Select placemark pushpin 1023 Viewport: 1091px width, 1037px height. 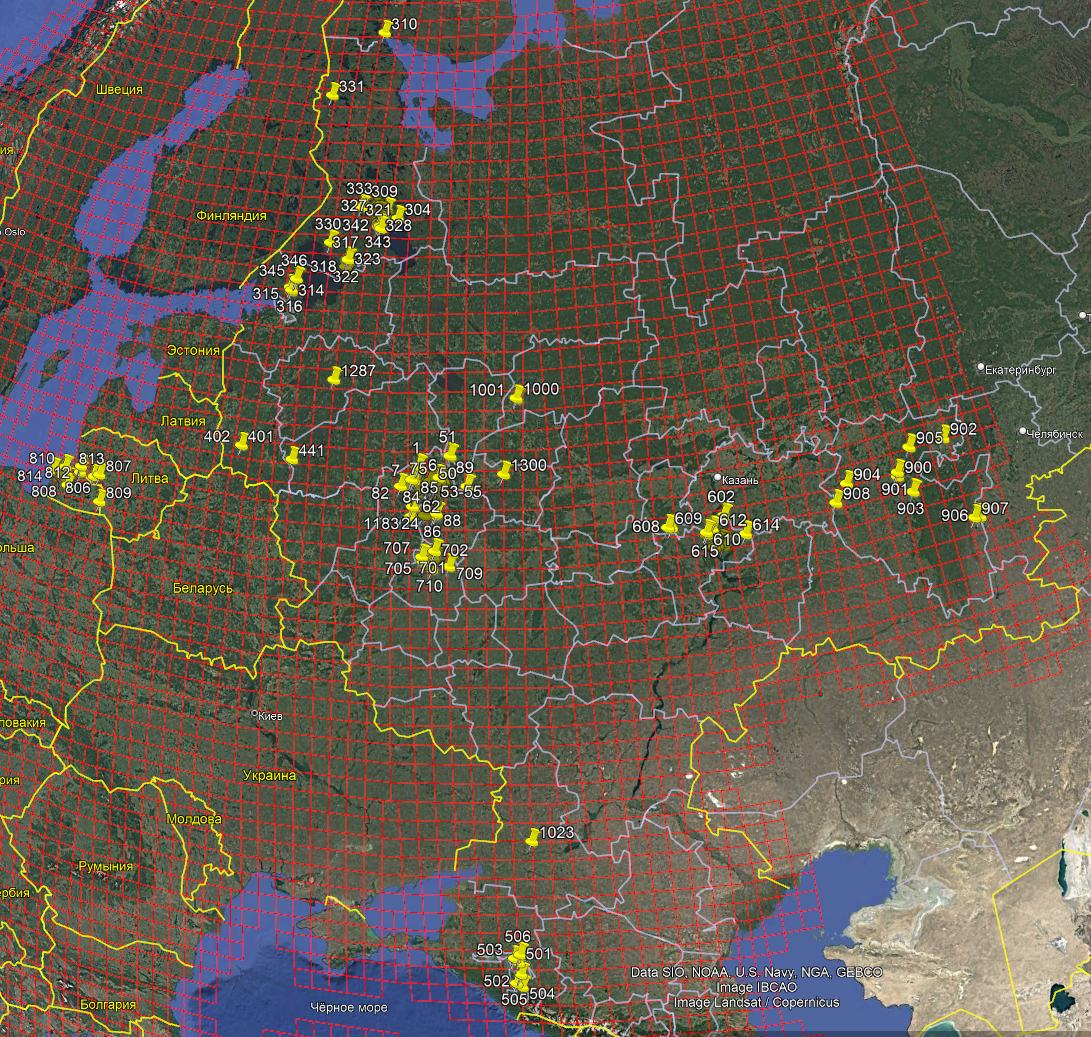coord(532,838)
